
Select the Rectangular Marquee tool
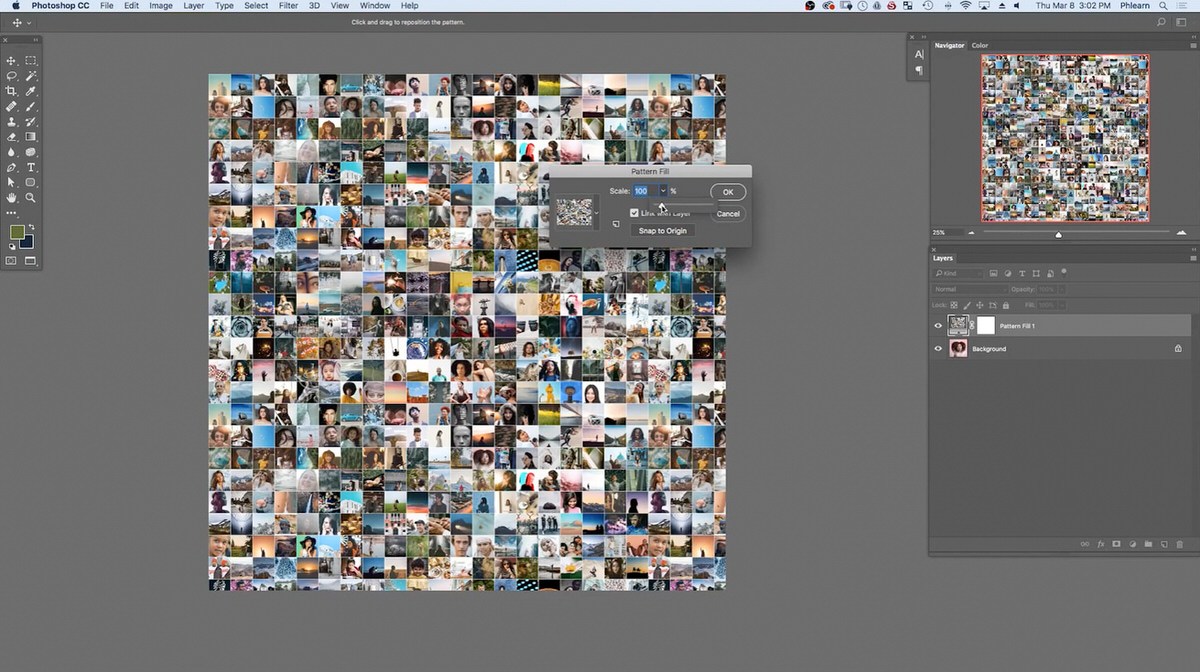(31, 61)
